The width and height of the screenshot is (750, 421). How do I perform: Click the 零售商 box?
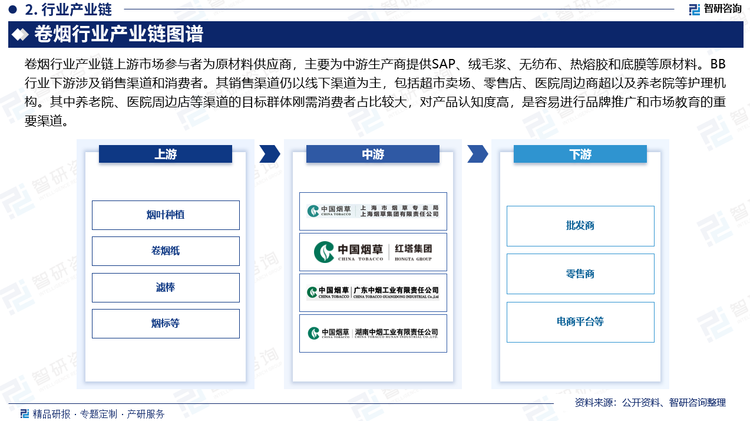[x=580, y=274]
